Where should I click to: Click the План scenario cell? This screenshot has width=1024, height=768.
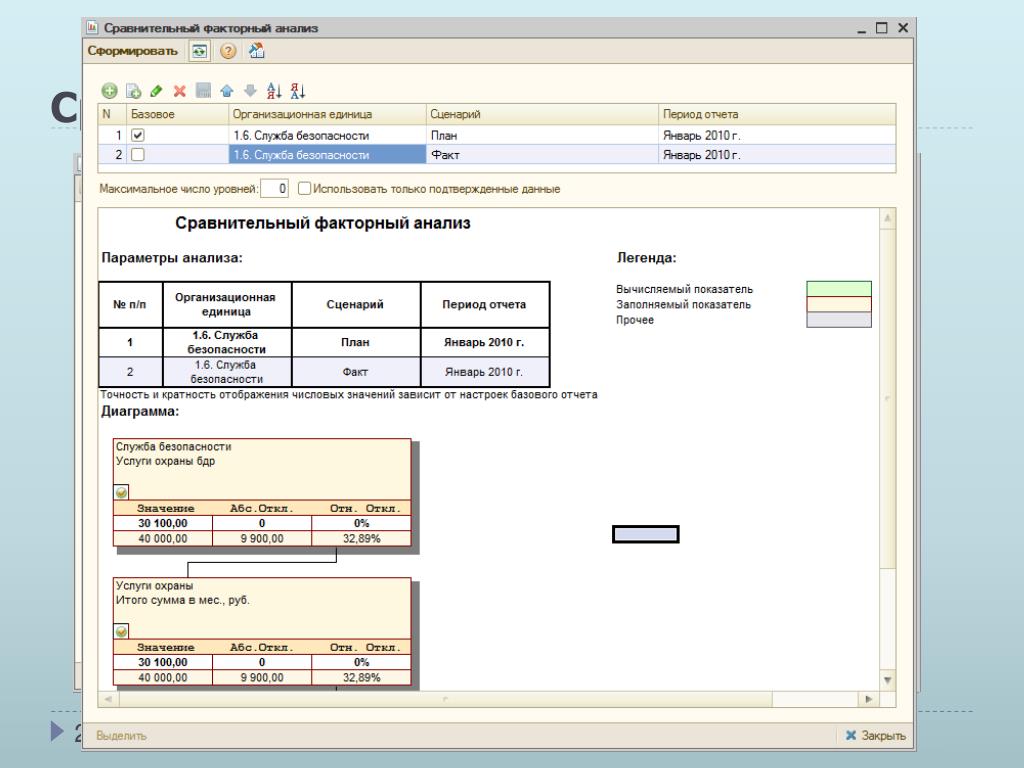pos(542,135)
